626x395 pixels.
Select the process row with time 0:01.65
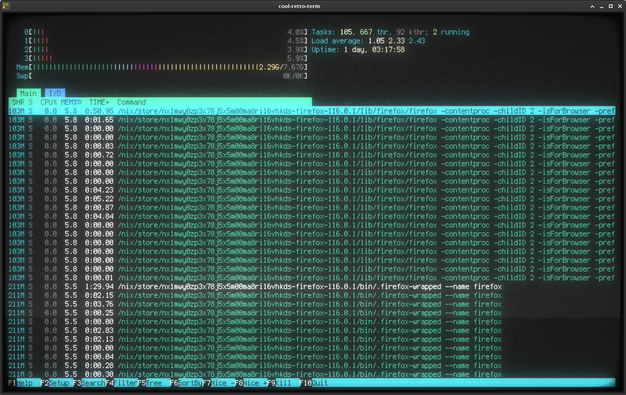click(312, 120)
